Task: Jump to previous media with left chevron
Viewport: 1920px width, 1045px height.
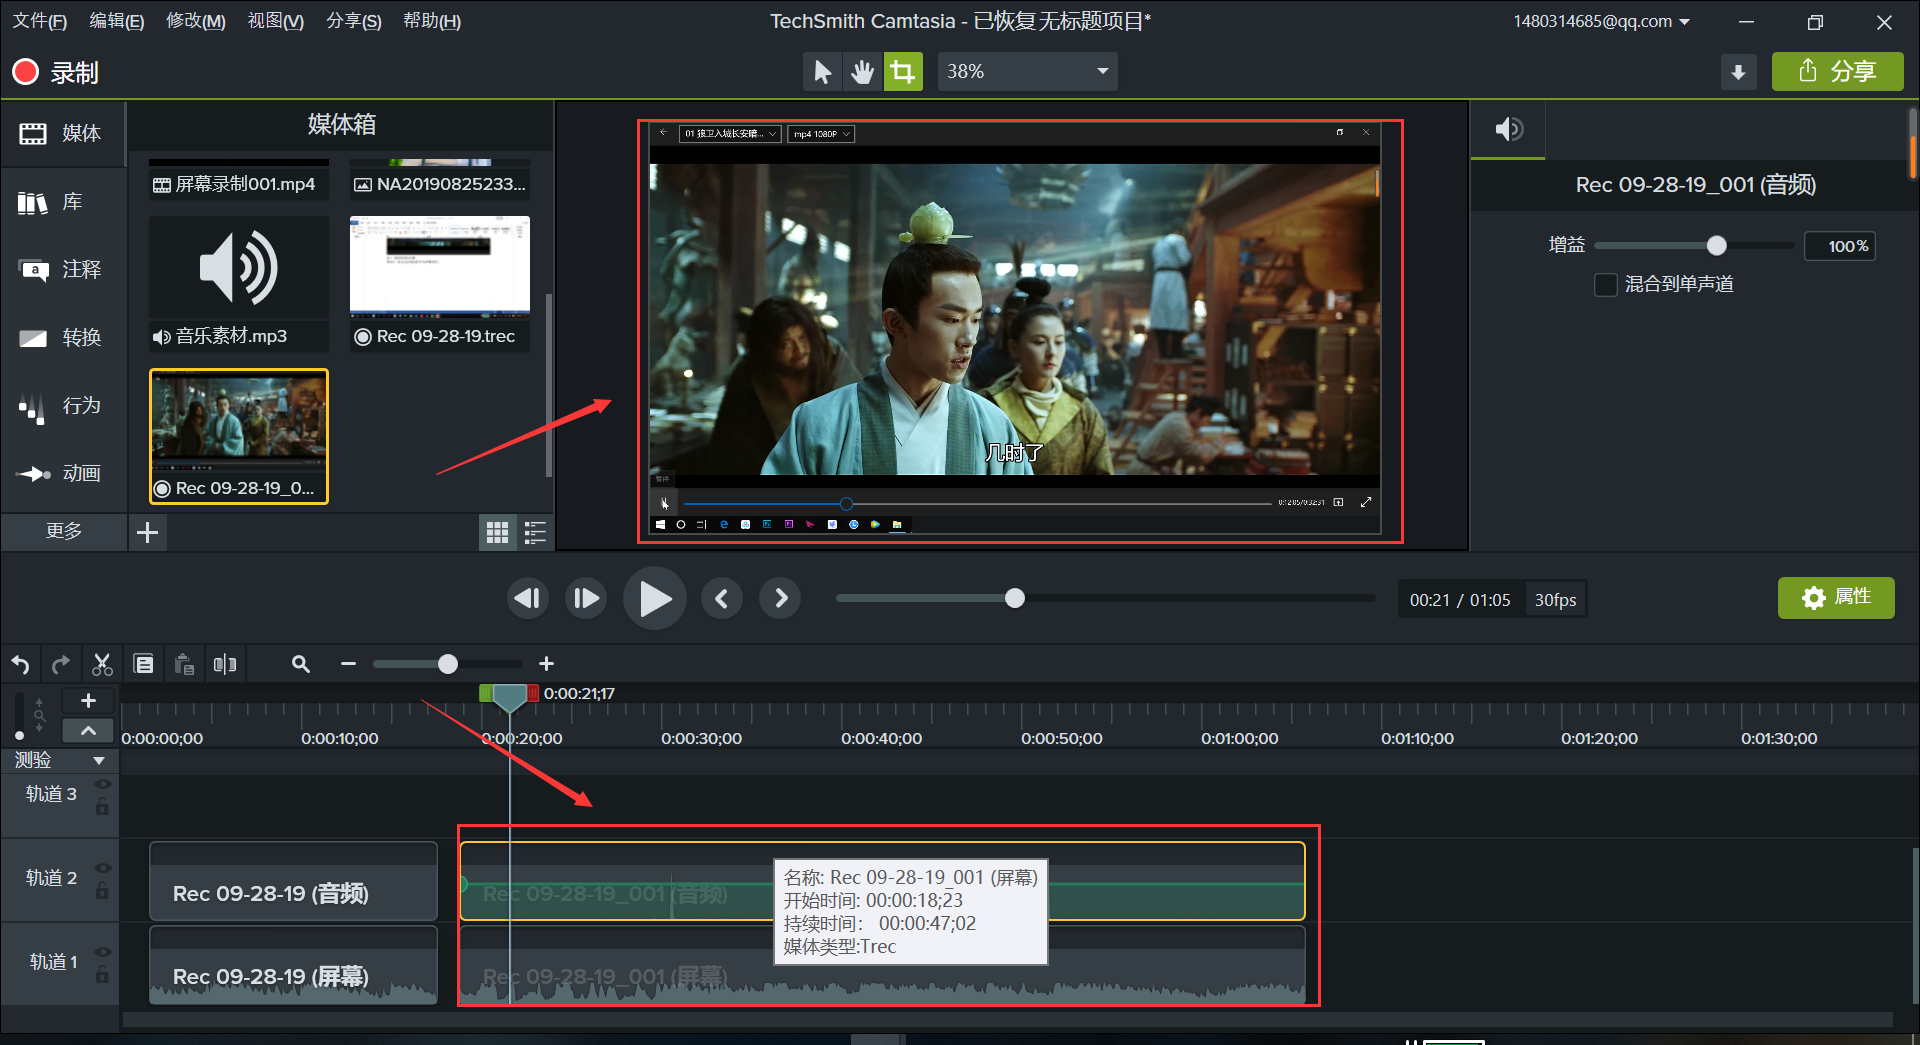Action: tap(721, 598)
